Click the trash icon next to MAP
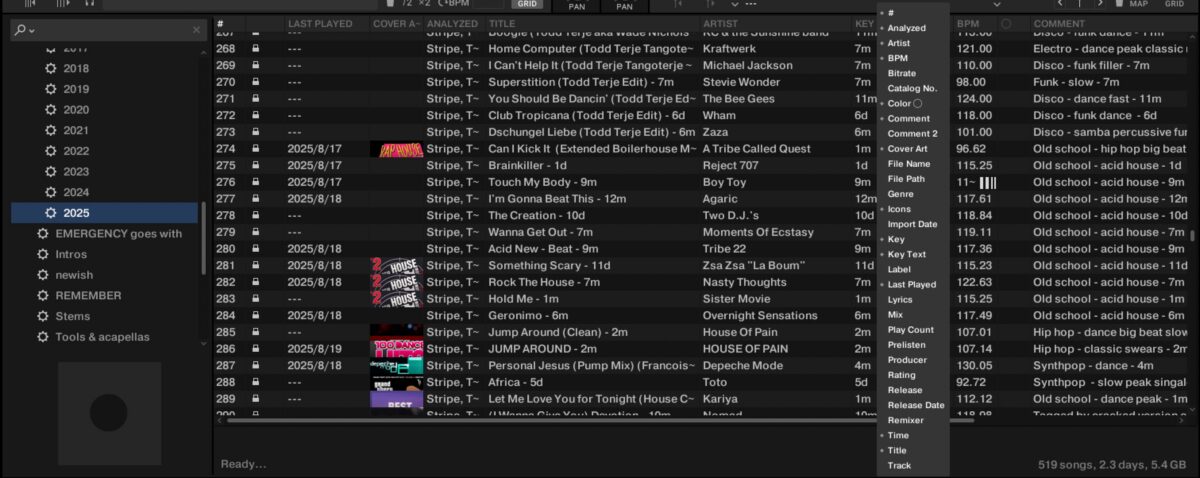The width and height of the screenshot is (1200, 478). tap(1120, 4)
